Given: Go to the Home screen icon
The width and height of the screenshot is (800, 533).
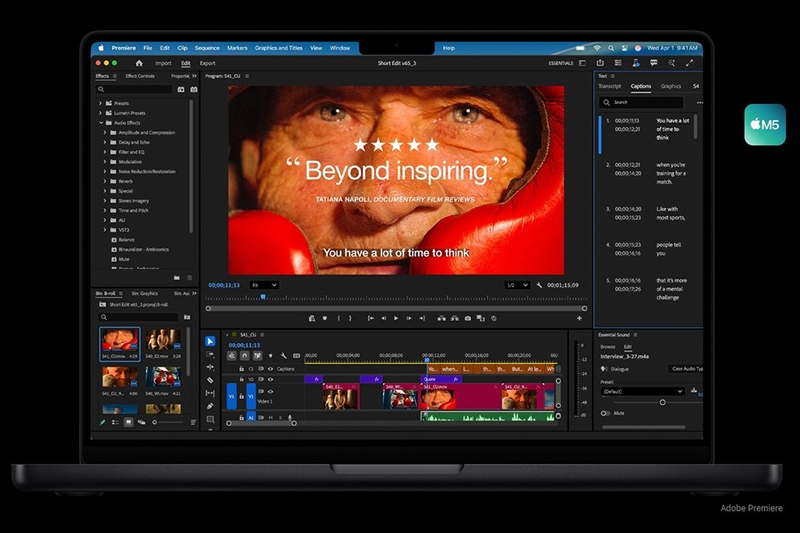Looking at the screenshot, I should pos(139,63).
